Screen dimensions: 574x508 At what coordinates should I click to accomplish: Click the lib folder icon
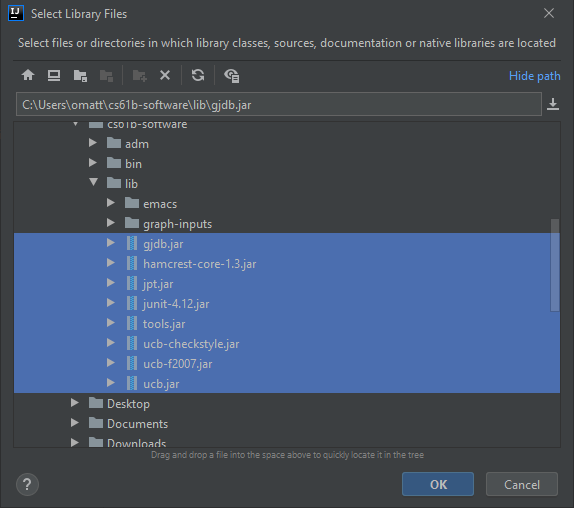(x=114, y=183)
